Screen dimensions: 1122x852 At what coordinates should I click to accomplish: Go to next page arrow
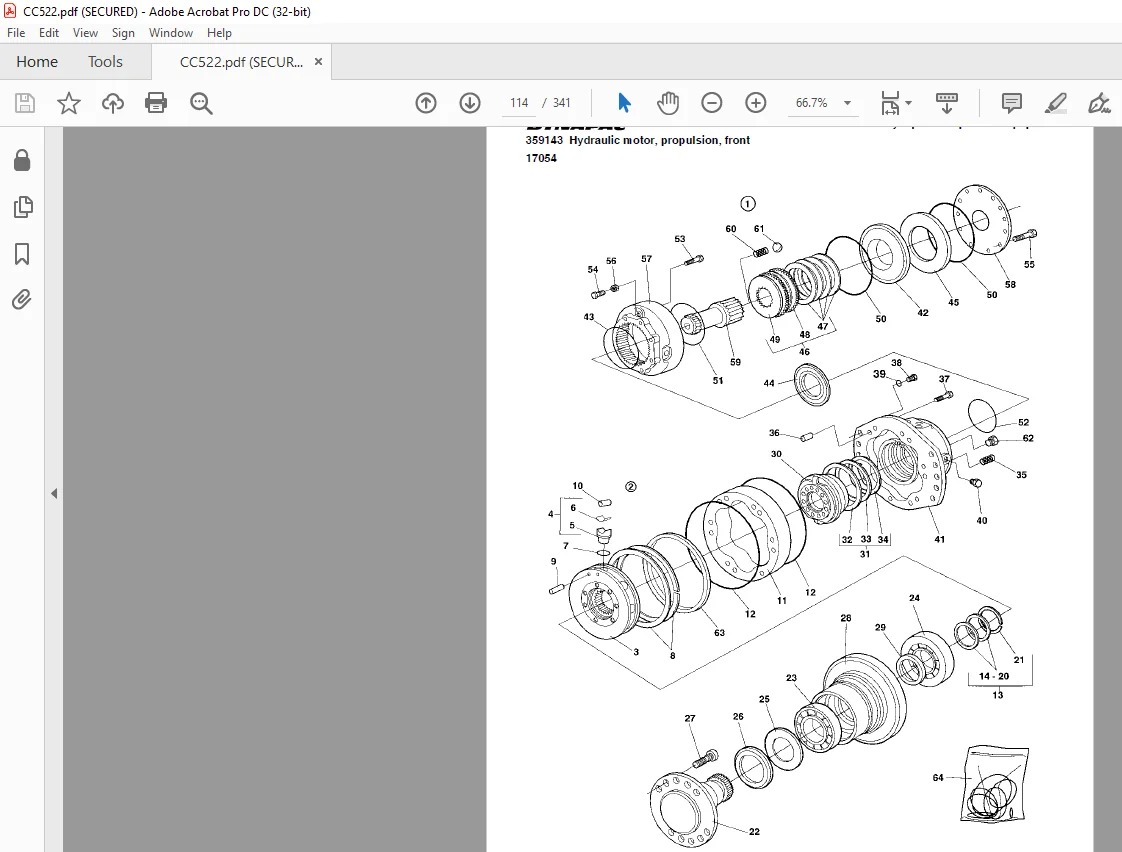coord(469,103)
